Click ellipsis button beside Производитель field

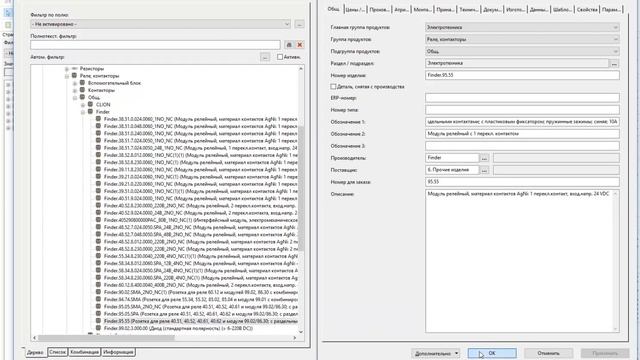click(484, 158)
